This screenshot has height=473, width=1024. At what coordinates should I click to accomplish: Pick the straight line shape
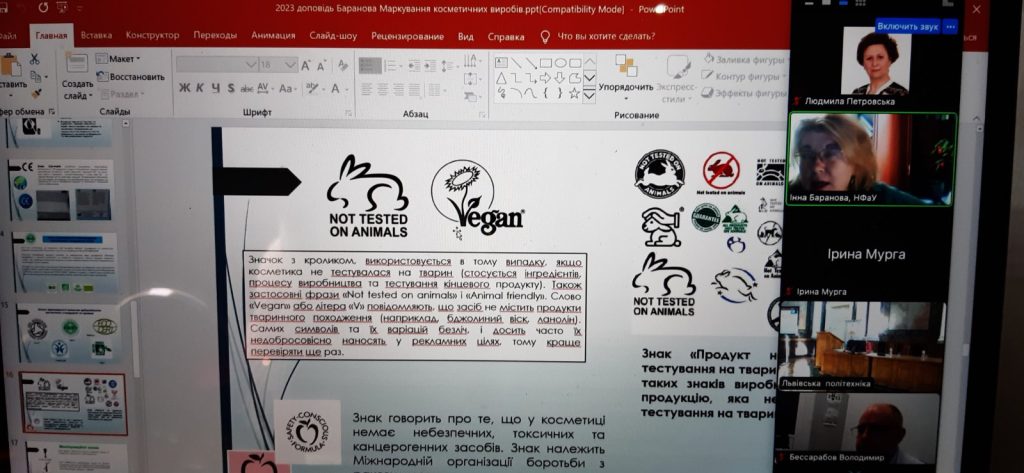point(516,63)
